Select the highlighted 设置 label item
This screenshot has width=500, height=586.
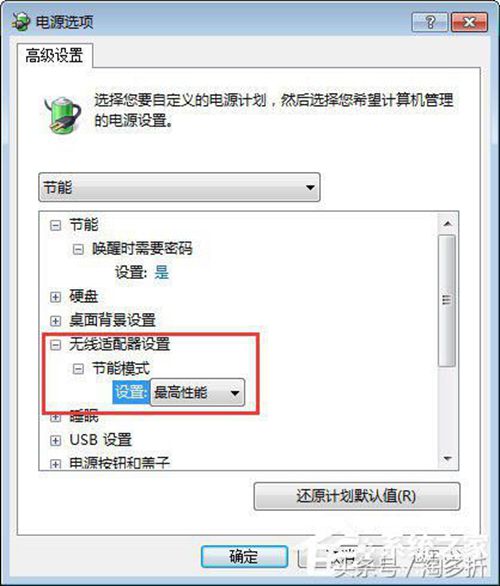click(x=131, y=392)
